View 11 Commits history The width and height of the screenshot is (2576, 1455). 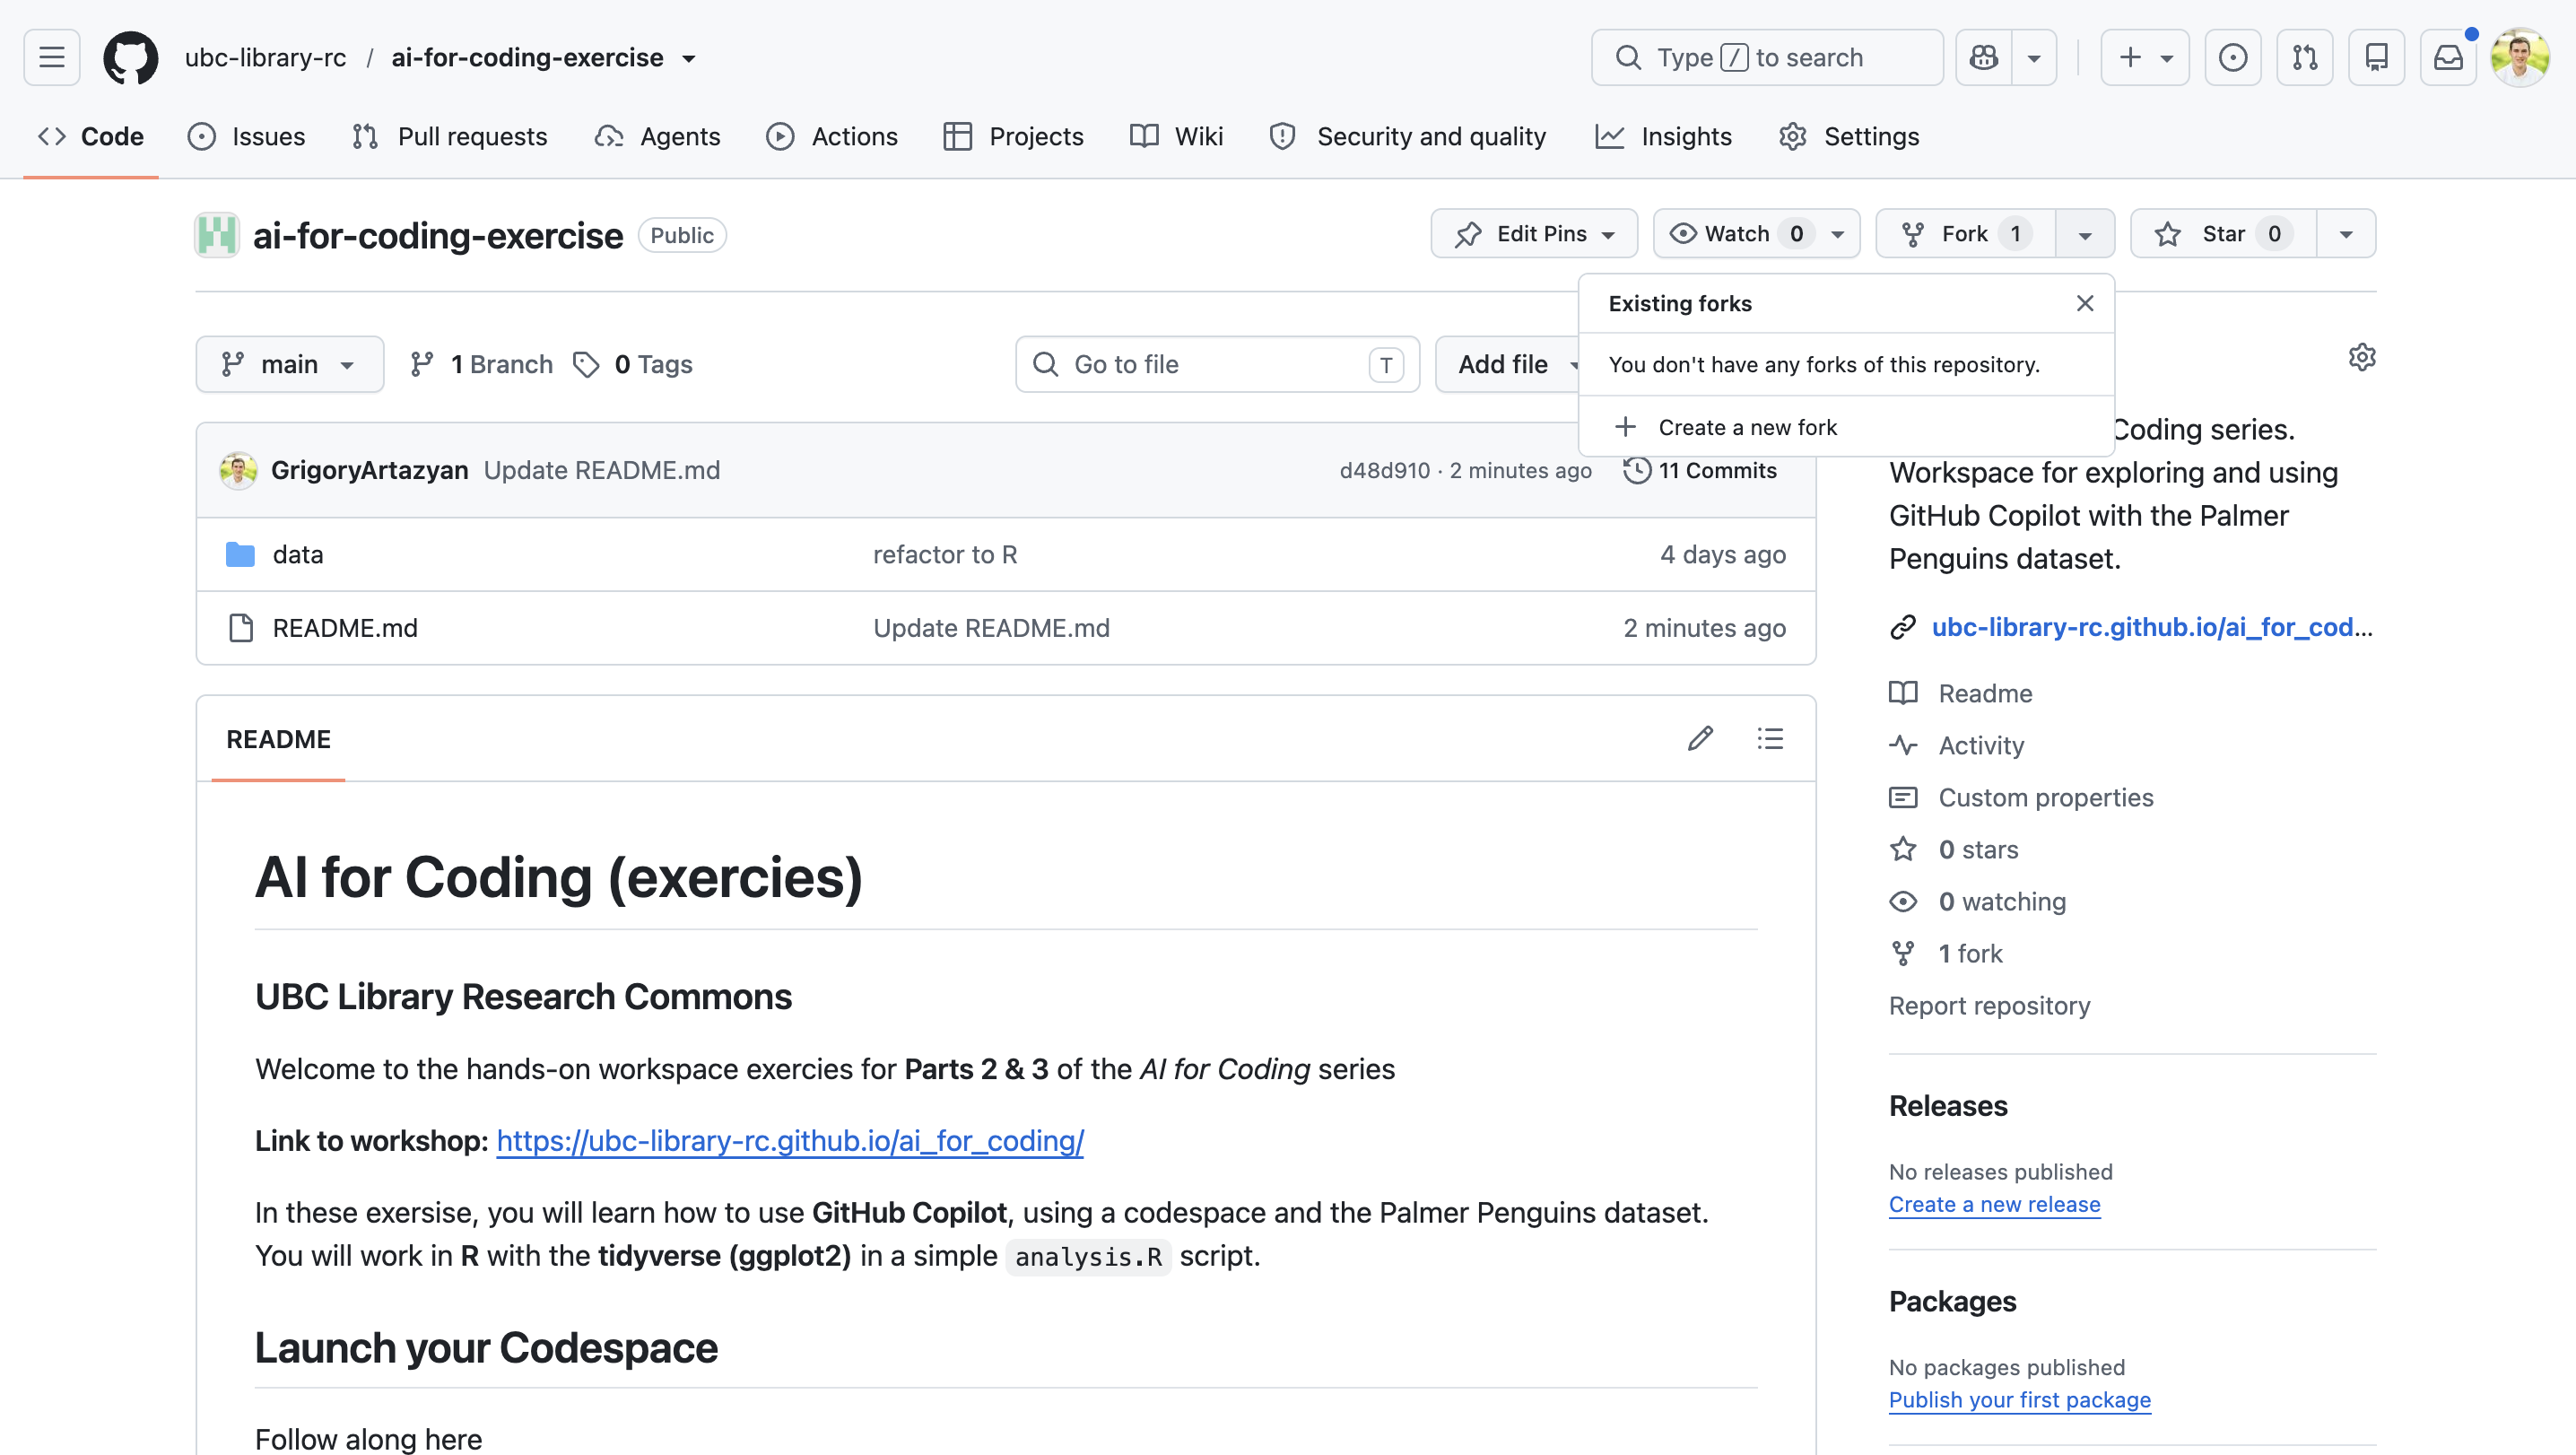tap(1700, 470)
